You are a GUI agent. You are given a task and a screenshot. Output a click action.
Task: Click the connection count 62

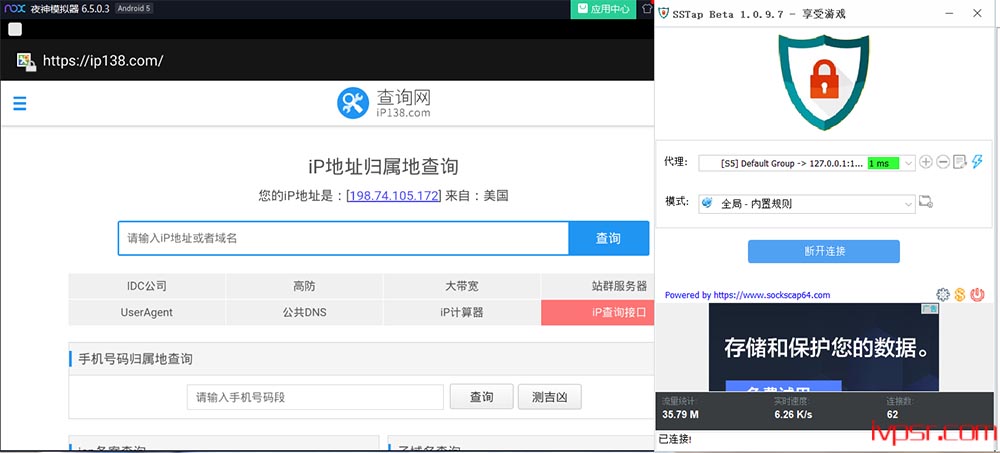tap(892, 415)
